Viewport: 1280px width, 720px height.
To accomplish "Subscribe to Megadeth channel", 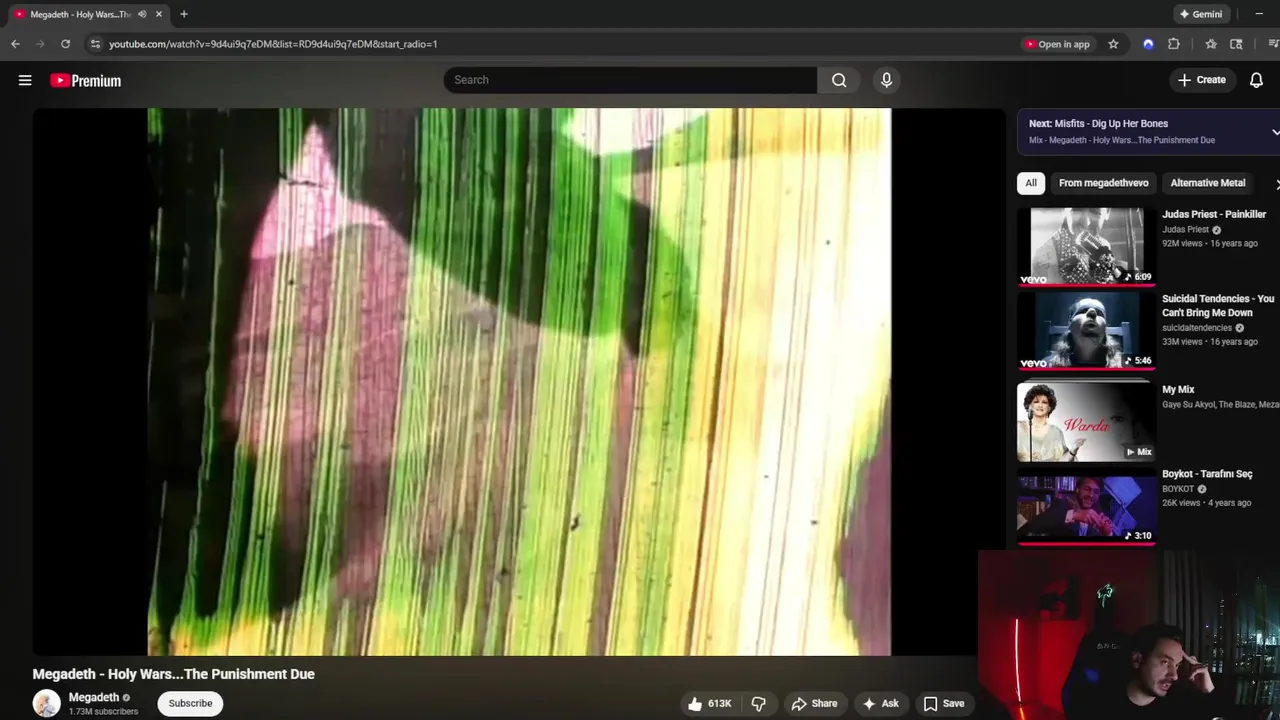I will point(190,703).
